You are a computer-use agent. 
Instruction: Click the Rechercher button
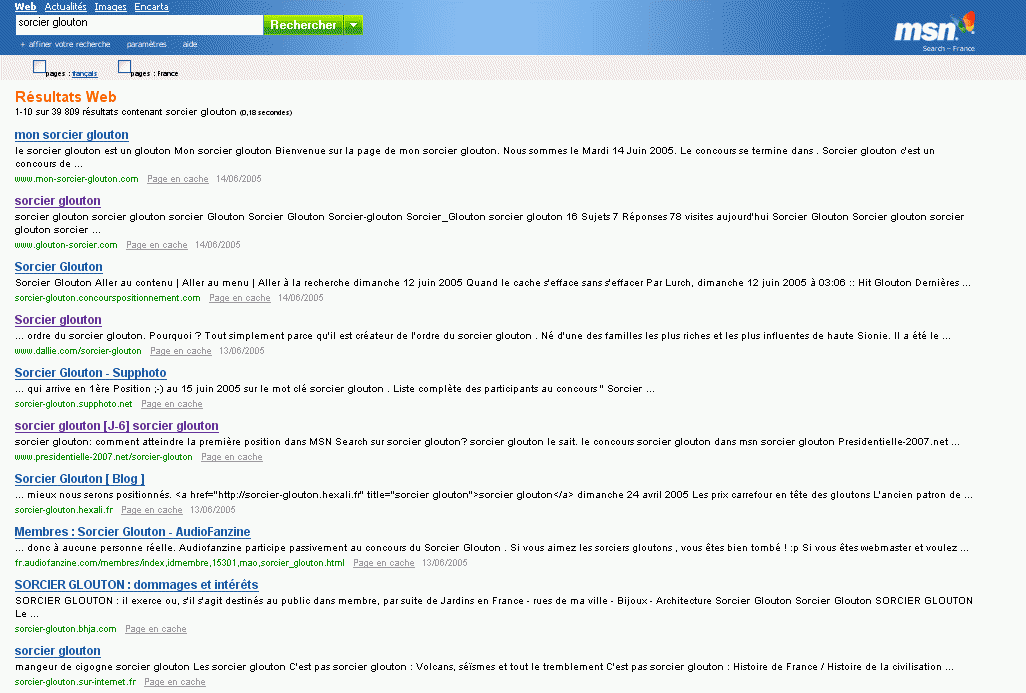point(305,23)
